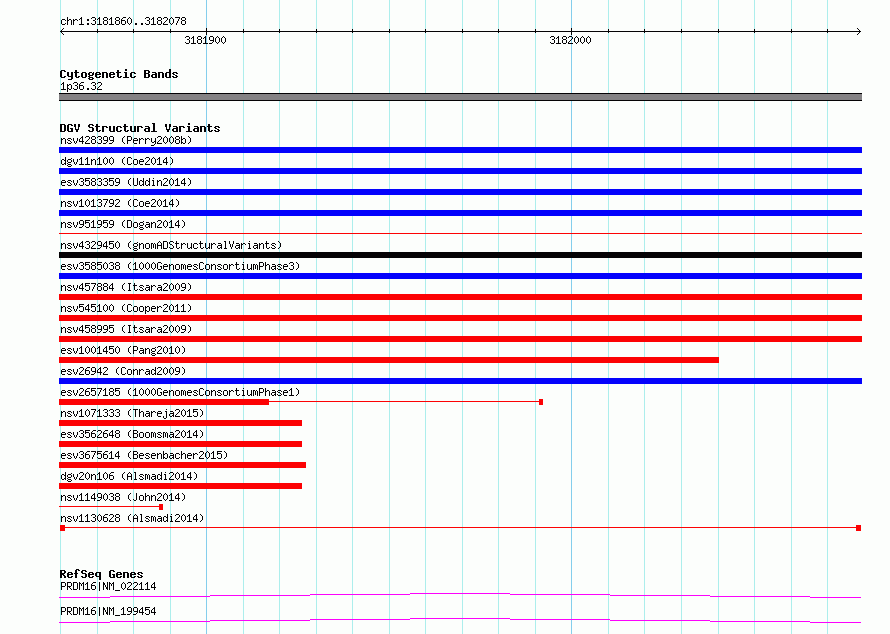Click the gray 1p36.32 cytogenetic band bar
890x634 pixels.
460,97
